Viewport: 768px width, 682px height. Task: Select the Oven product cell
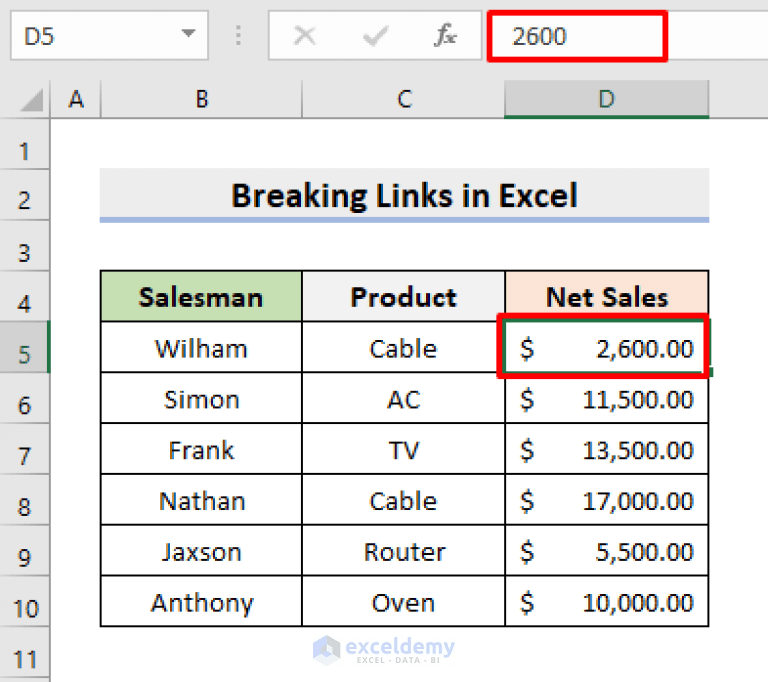coord(404,602)
